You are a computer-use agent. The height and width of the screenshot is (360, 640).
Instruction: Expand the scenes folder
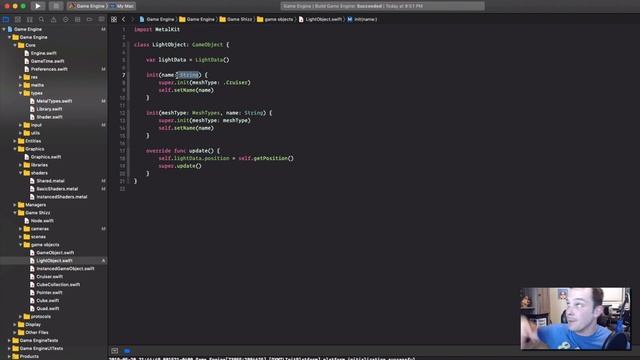point(21,237)
